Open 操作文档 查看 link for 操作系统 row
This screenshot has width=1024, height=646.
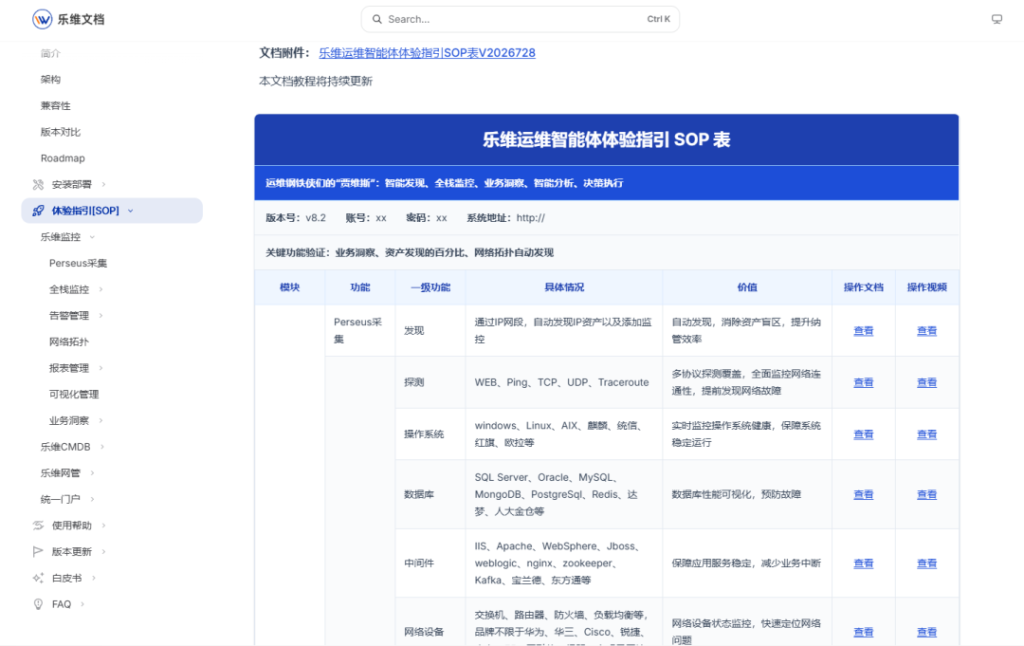(x=863, y=434)
